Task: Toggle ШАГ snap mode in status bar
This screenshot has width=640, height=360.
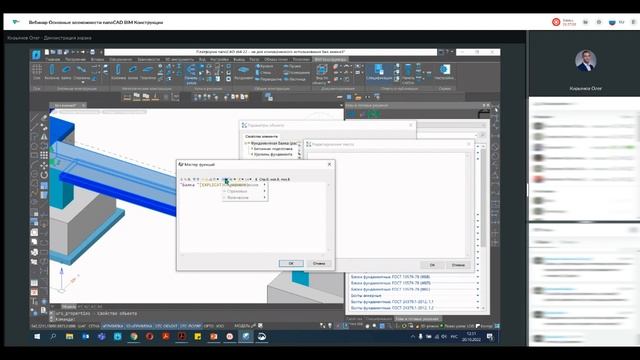Action: coord(82,326)
